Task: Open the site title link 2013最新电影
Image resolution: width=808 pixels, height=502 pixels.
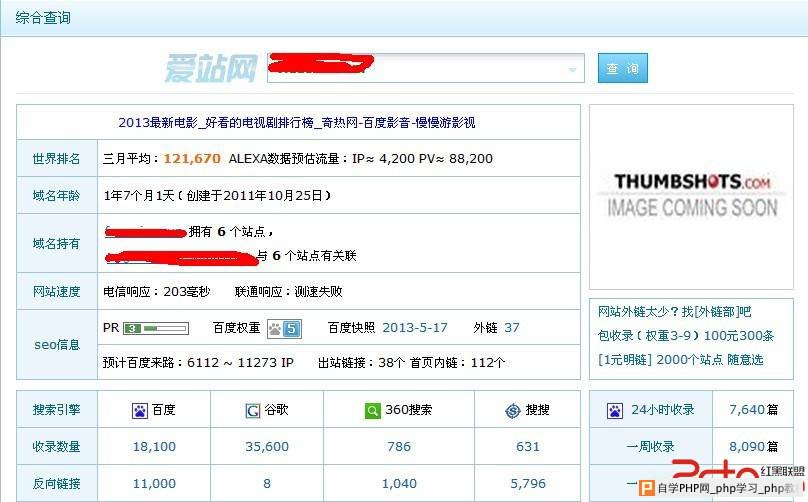Action: click(x=297, y=123)
